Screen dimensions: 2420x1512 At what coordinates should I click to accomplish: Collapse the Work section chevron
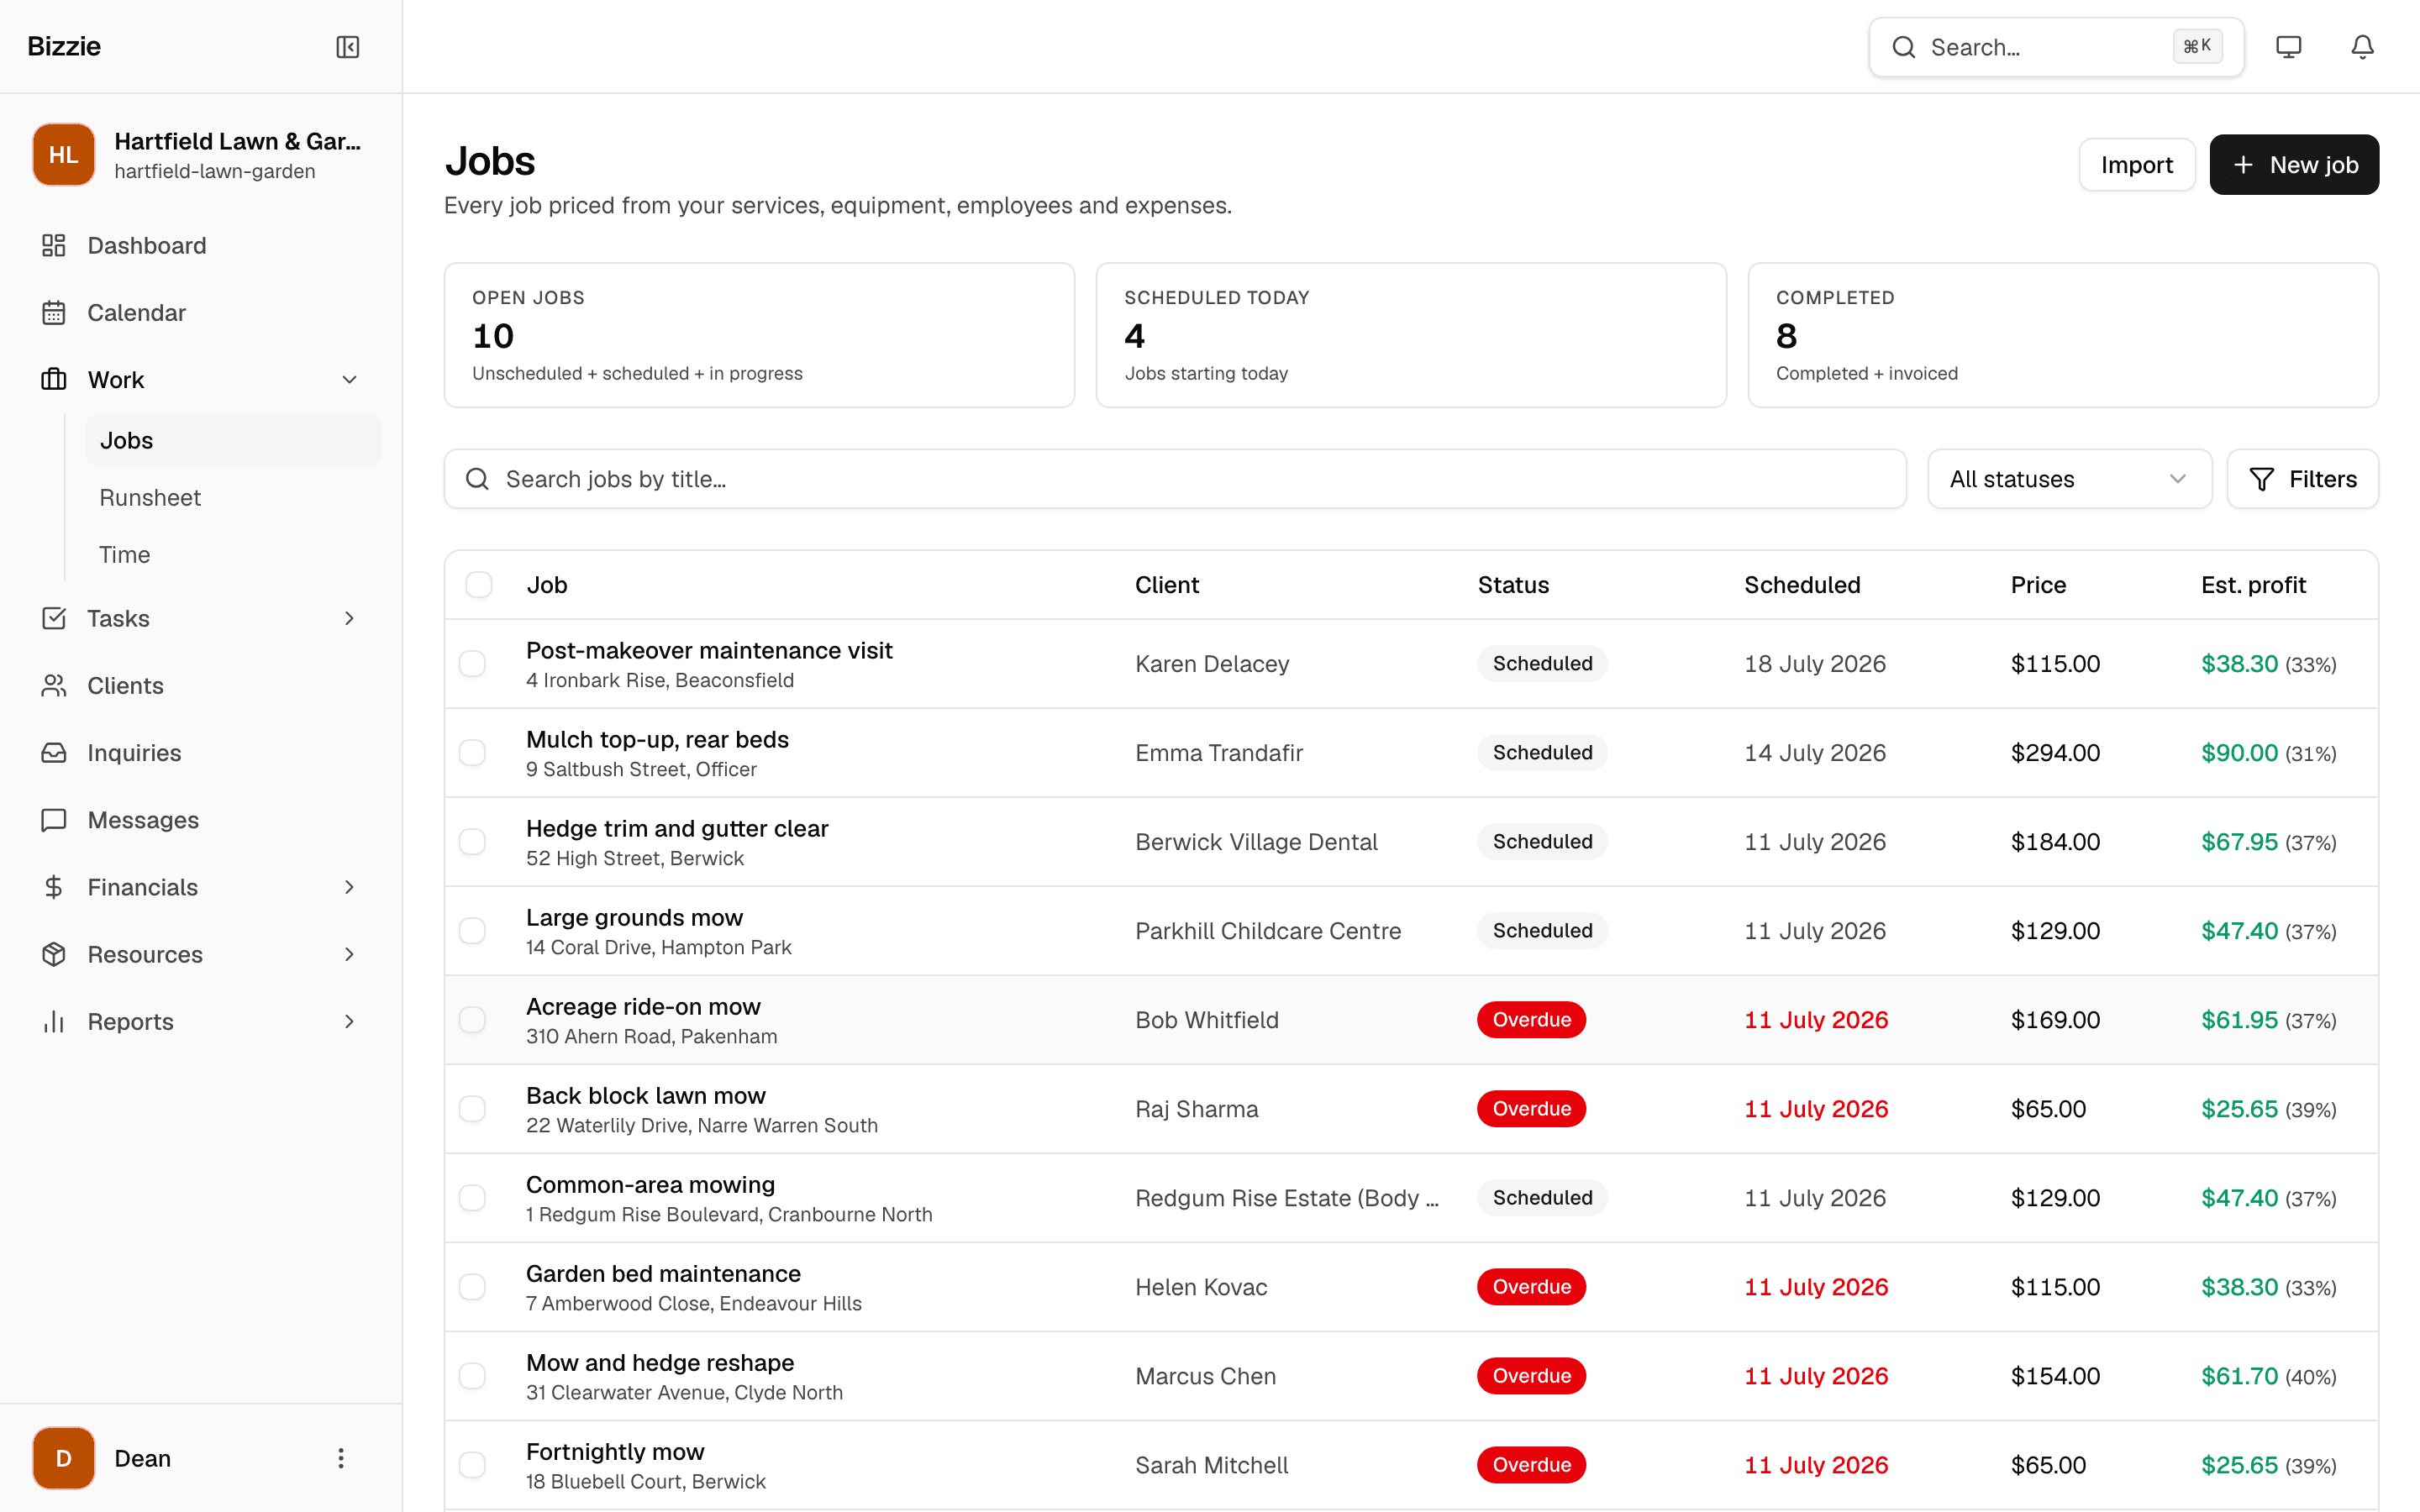(x=349, y=380)
